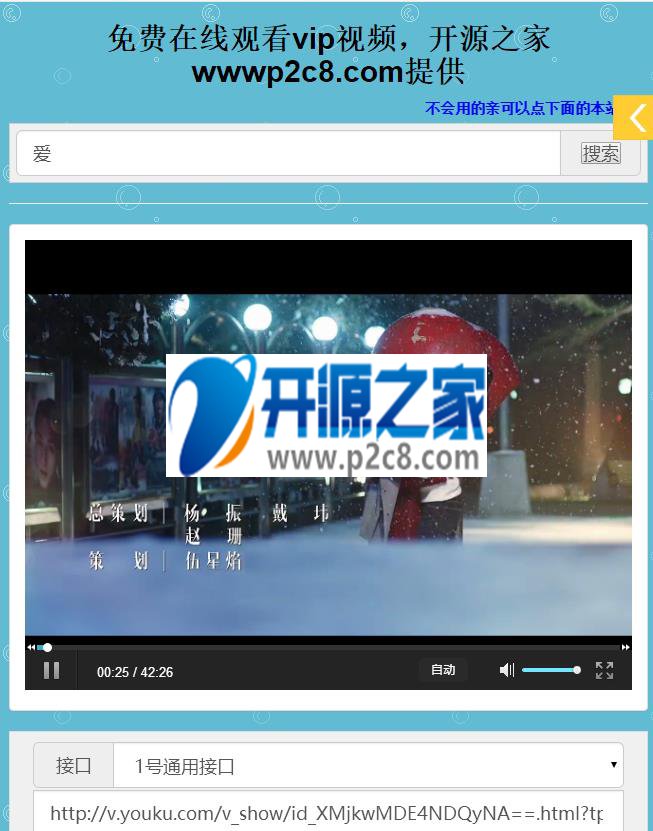Click the rewind arrows on progress bar
The width and height of the screenshot is (653, 831).
(x=31, y=647)
